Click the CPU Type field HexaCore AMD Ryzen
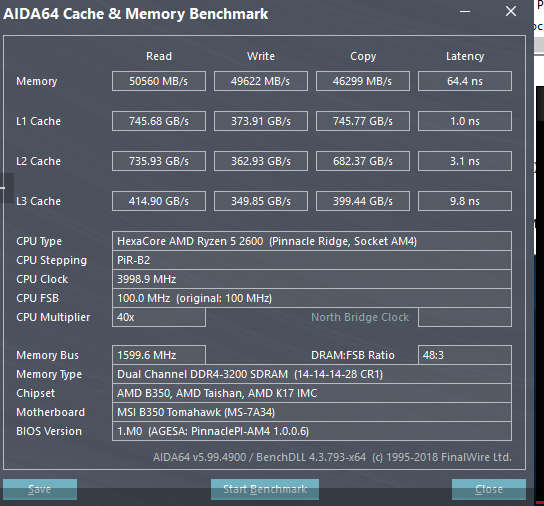 [x=312, y=241]
